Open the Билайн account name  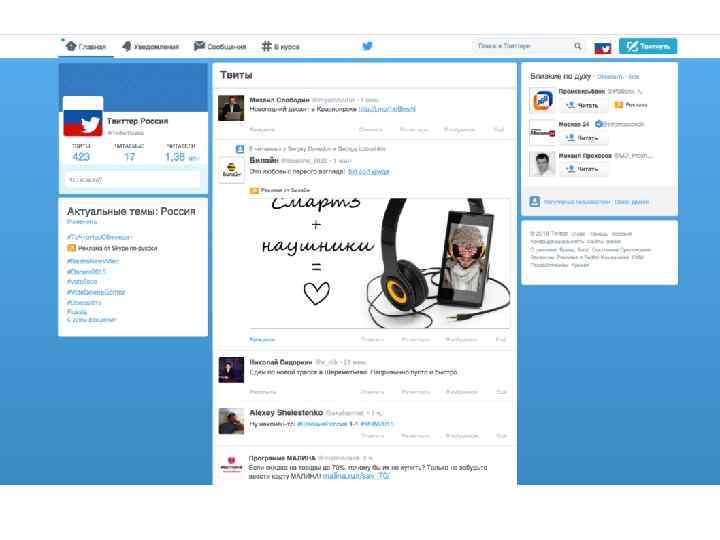pyautogui.click(x=264, y=160)
